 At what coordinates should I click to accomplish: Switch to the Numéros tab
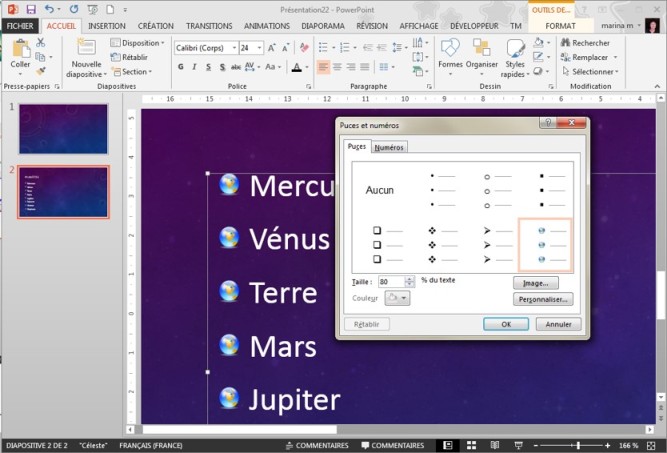click(x=389, y=147)
